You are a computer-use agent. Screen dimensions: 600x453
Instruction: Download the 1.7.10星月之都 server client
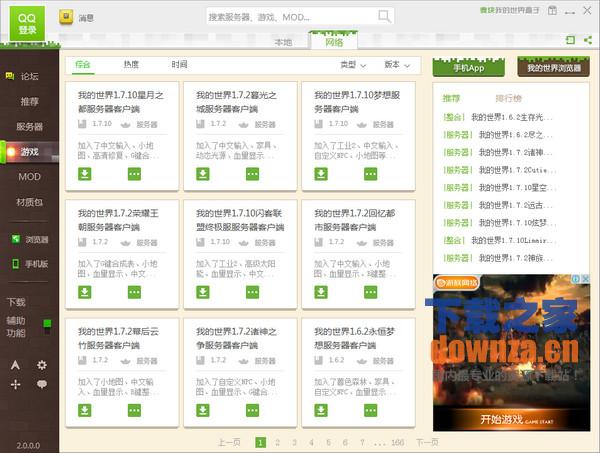click(85, 174)
